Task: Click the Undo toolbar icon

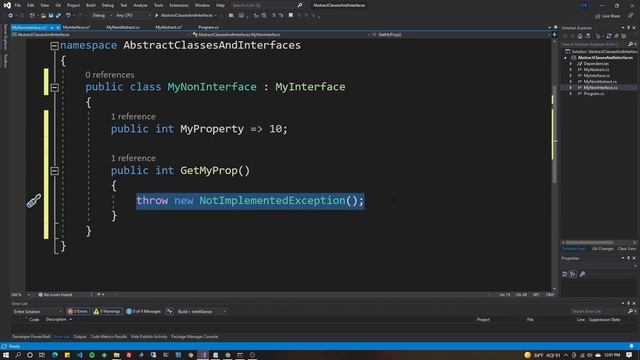Action: click(x=68, y=15)
